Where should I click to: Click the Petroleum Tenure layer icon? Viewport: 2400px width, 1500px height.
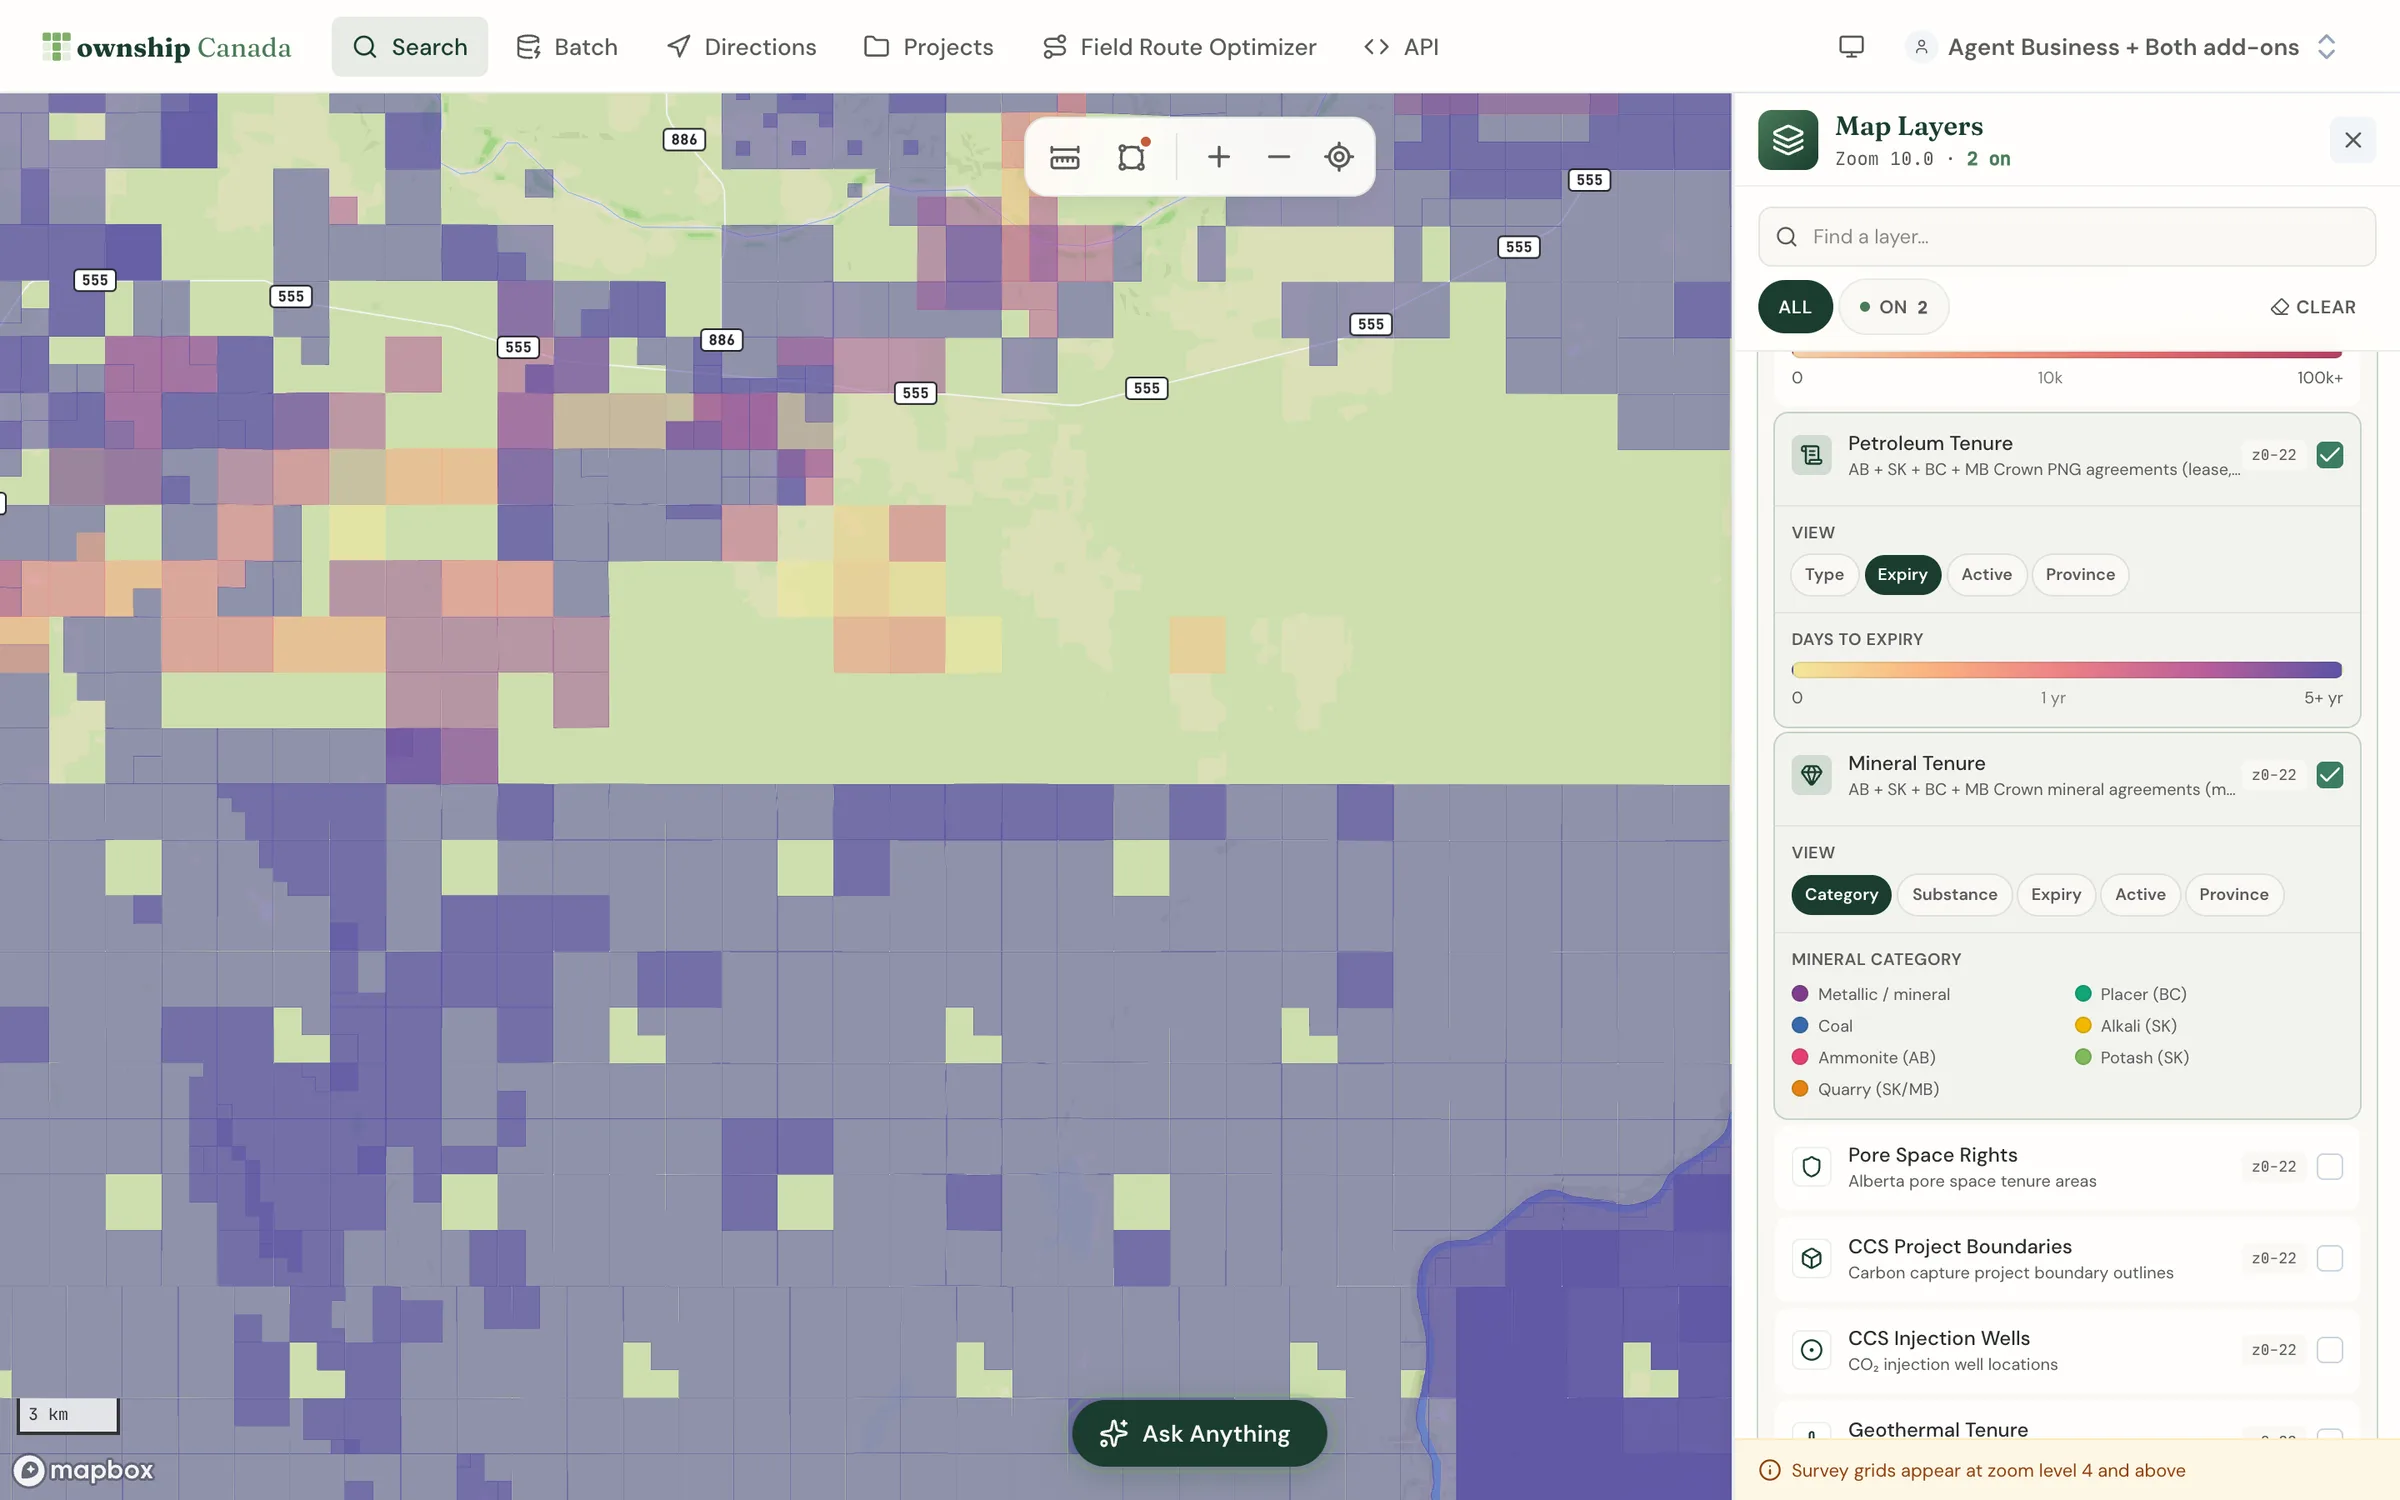coord(1811,455)
